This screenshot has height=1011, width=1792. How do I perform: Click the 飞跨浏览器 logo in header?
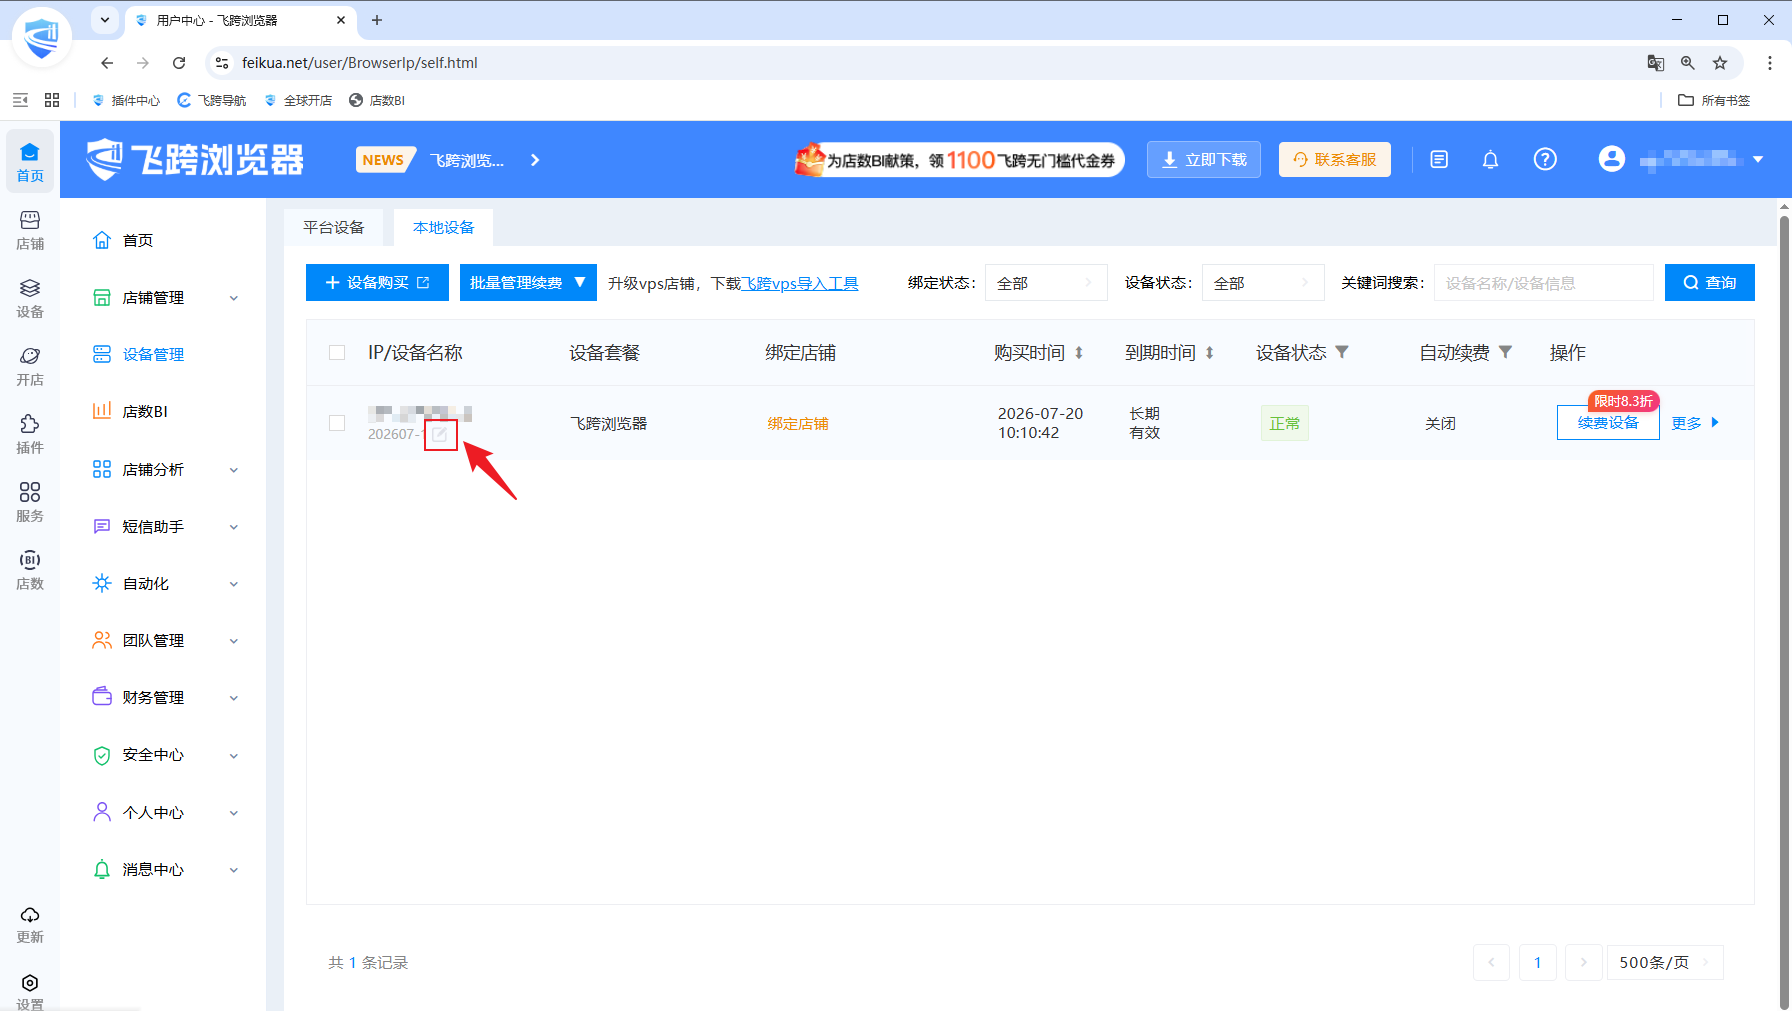click(x=194, y=160)
